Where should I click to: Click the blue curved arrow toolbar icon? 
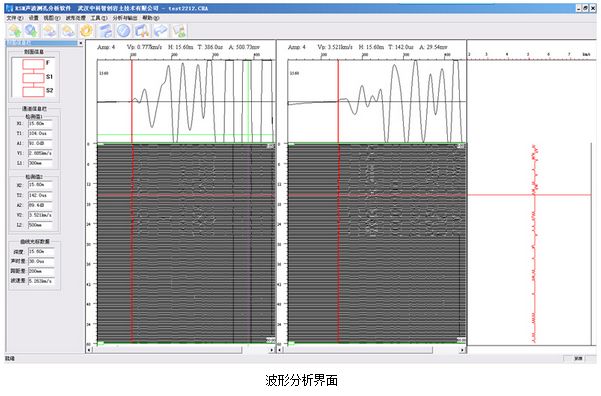[161, 31]
